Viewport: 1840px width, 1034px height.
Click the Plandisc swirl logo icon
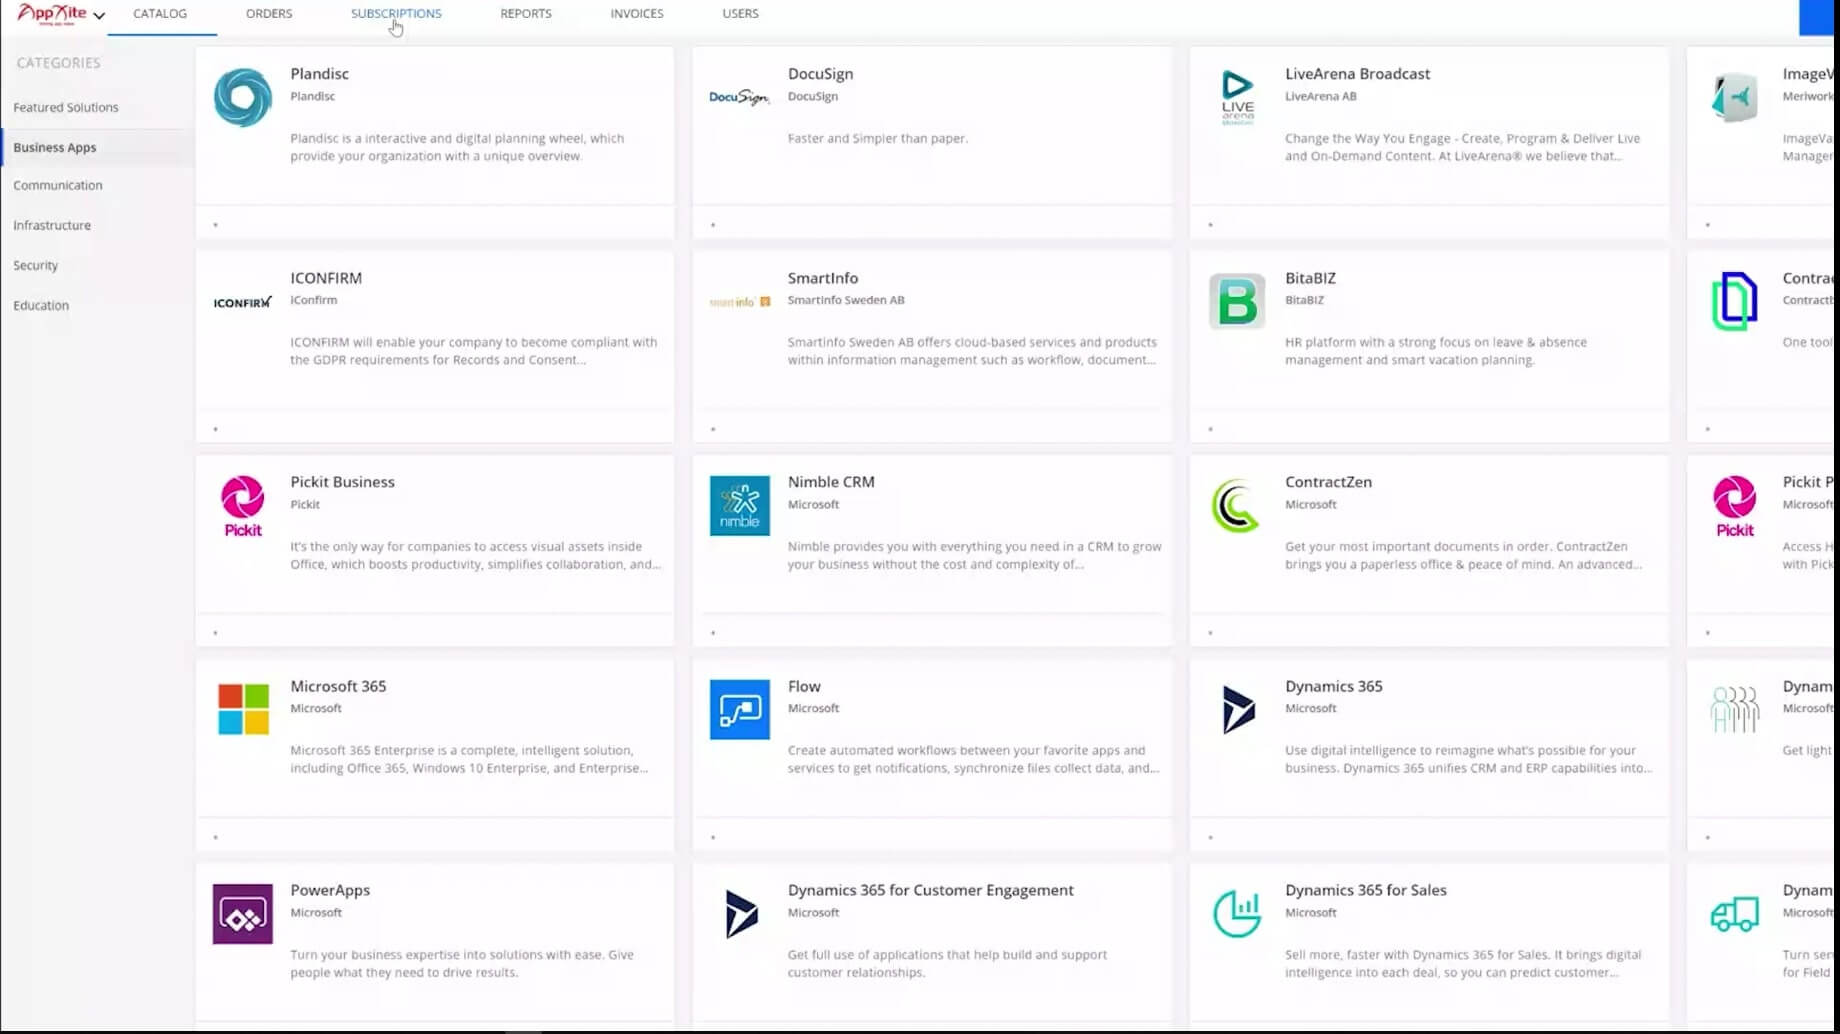(x=242, y=97)
